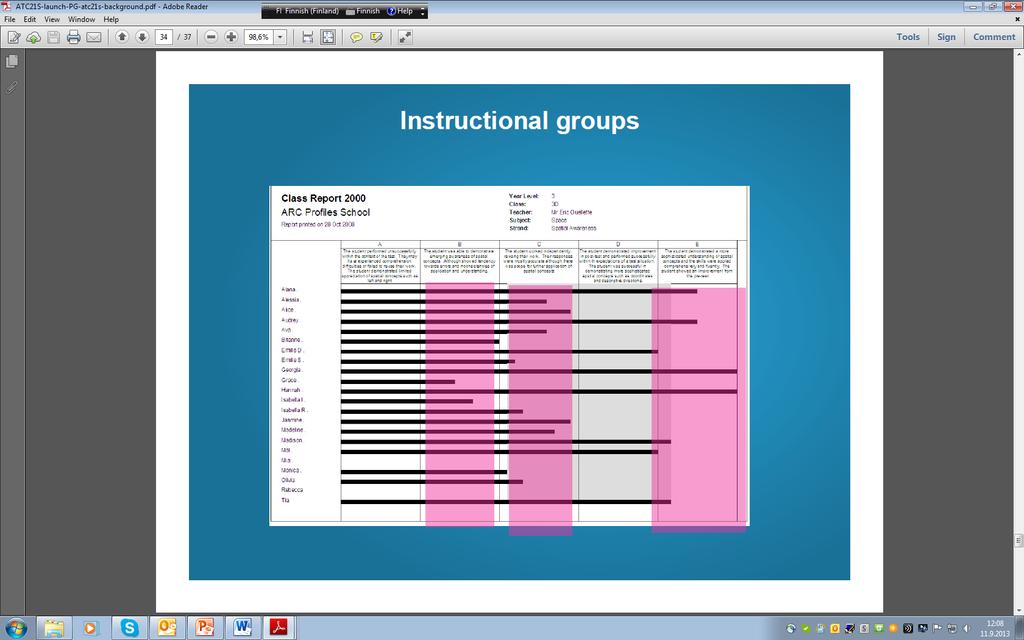
Task: Click the zoom percentage field 98,6%
Action: point(259,37)
